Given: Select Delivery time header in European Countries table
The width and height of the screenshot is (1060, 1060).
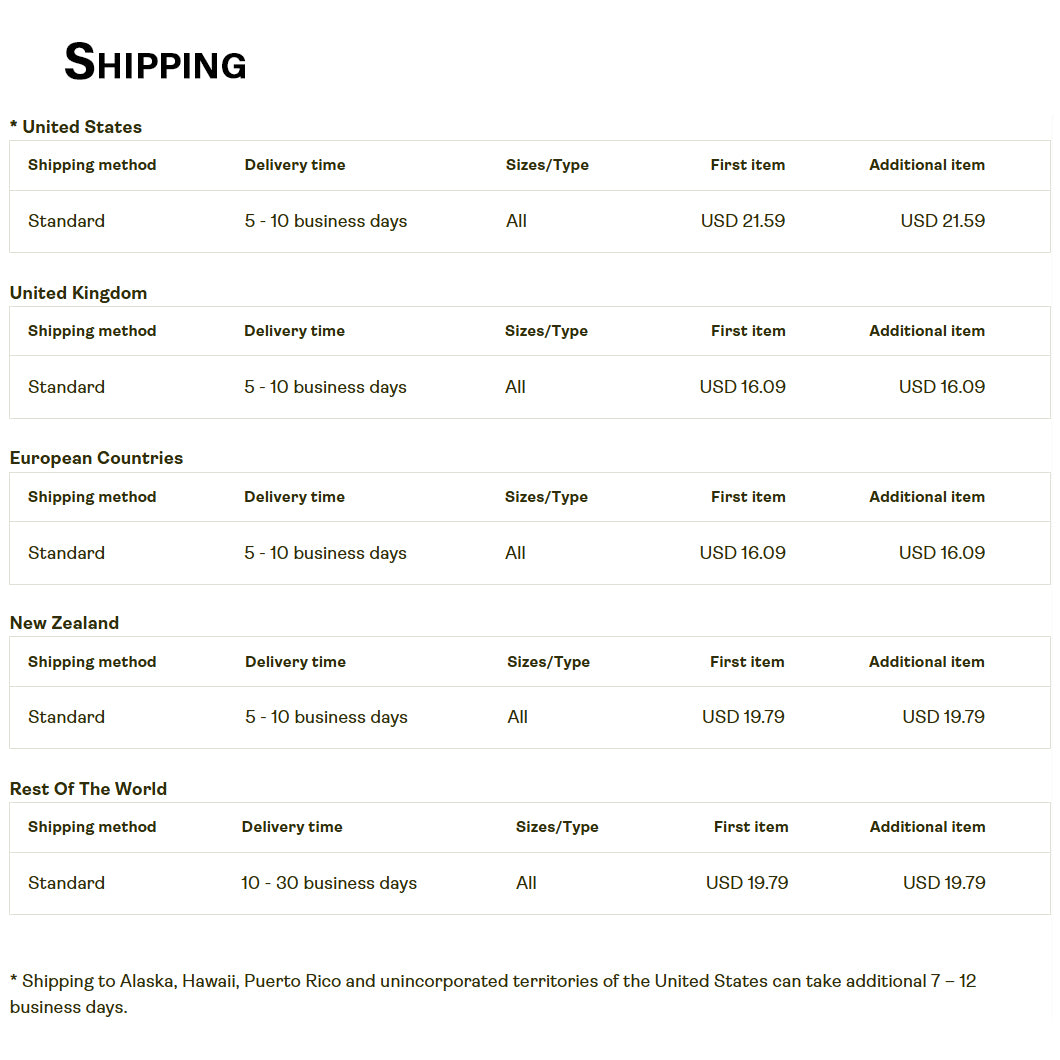Looking at the screenshot, I should 294,497.
